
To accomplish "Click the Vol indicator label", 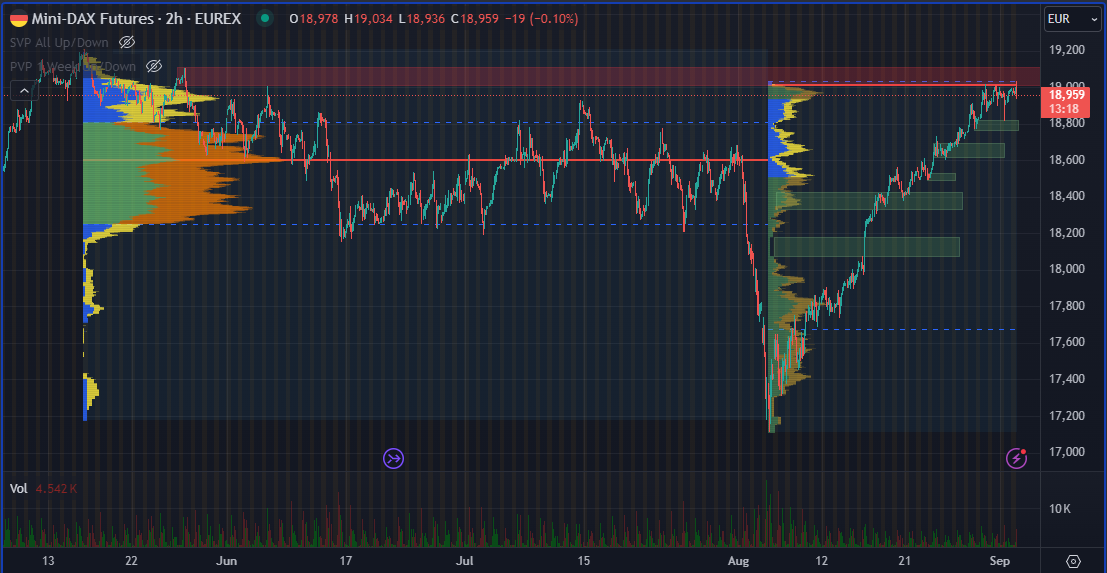I will (18, 488).
